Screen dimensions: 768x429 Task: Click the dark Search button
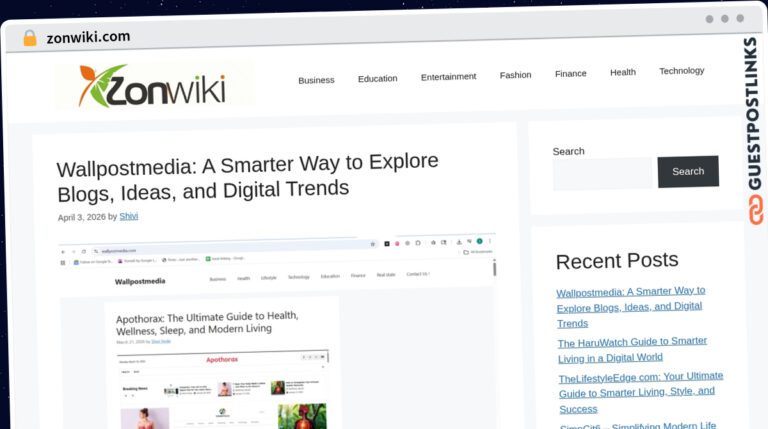pos(688,171)
